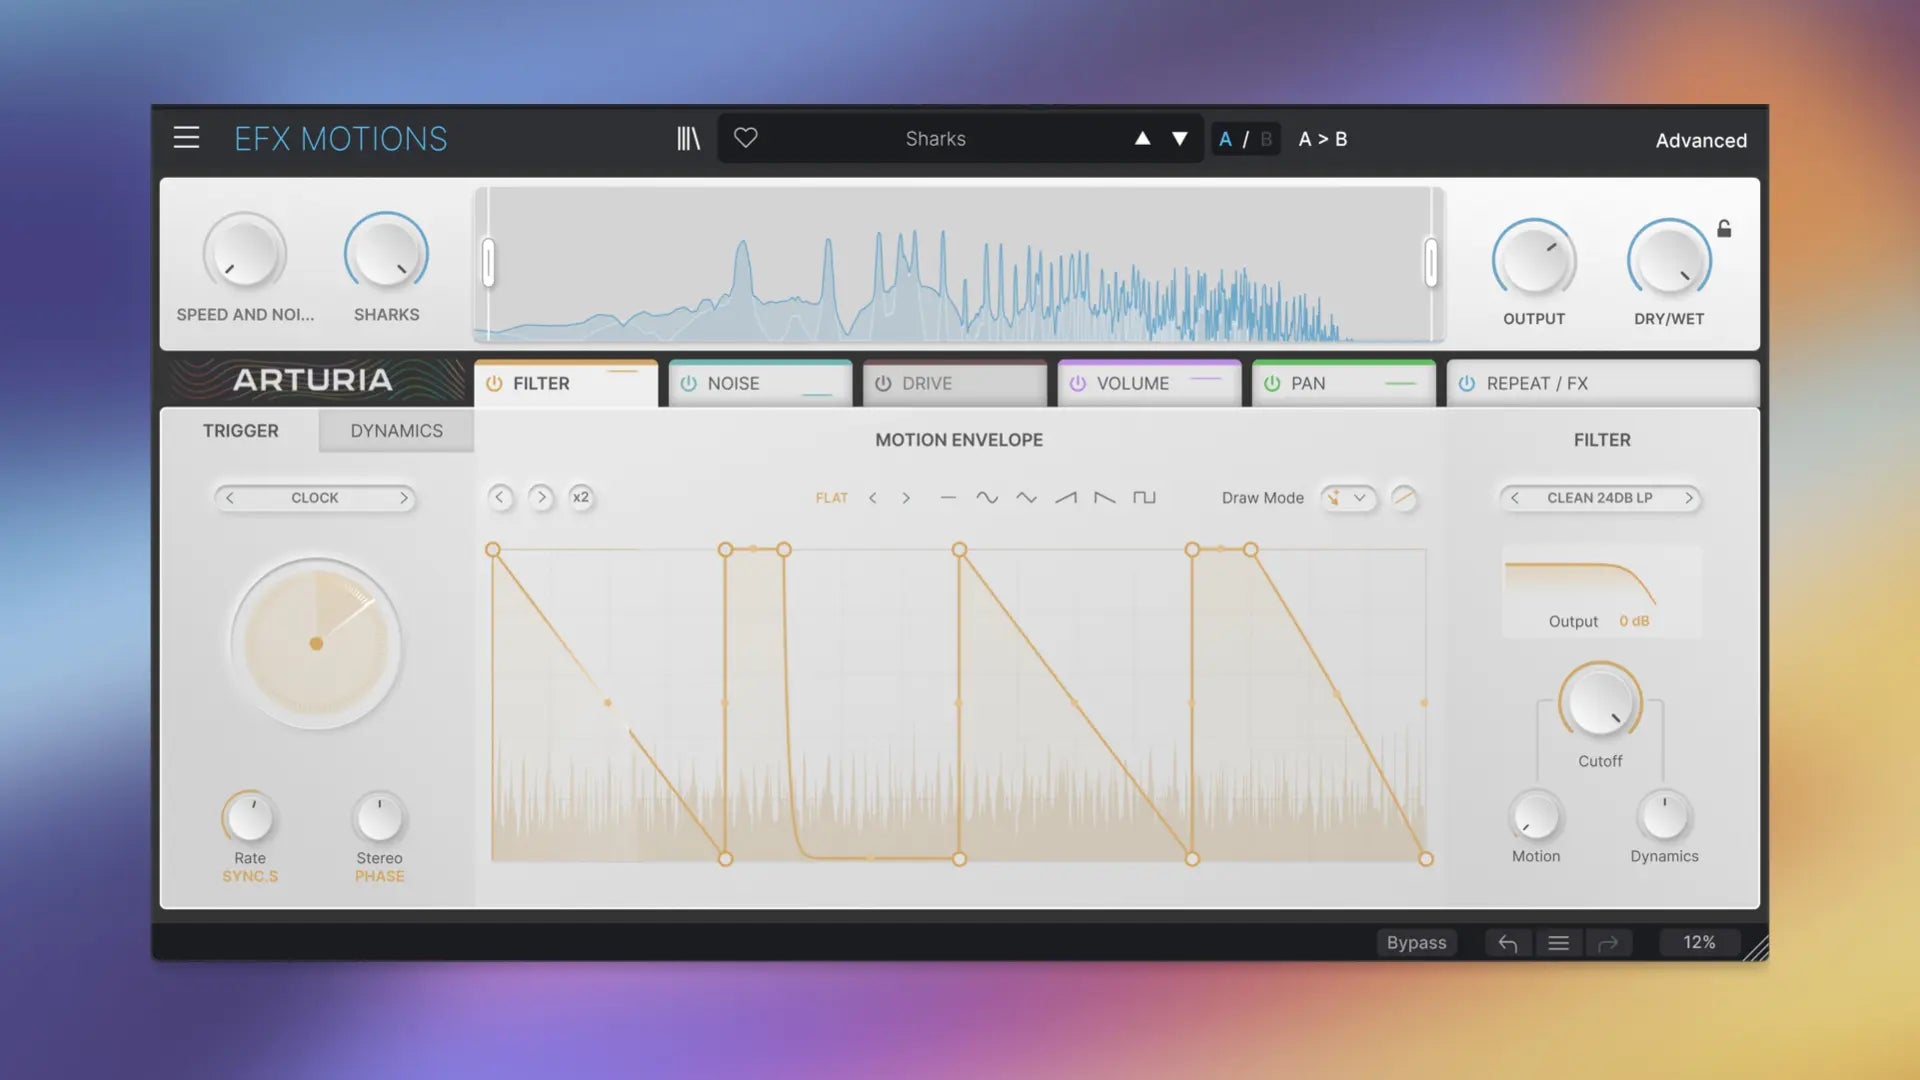Click SYNC.S rate mode label

(x=250, y=876)
